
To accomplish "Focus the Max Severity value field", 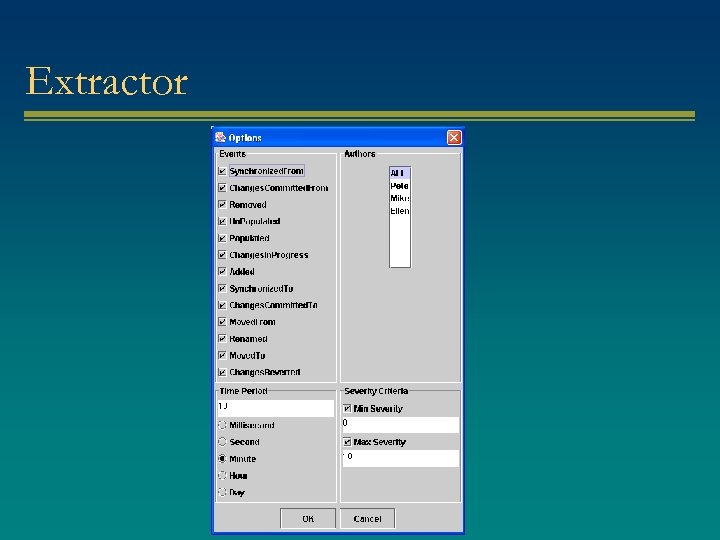I will (x=400, y=458).
